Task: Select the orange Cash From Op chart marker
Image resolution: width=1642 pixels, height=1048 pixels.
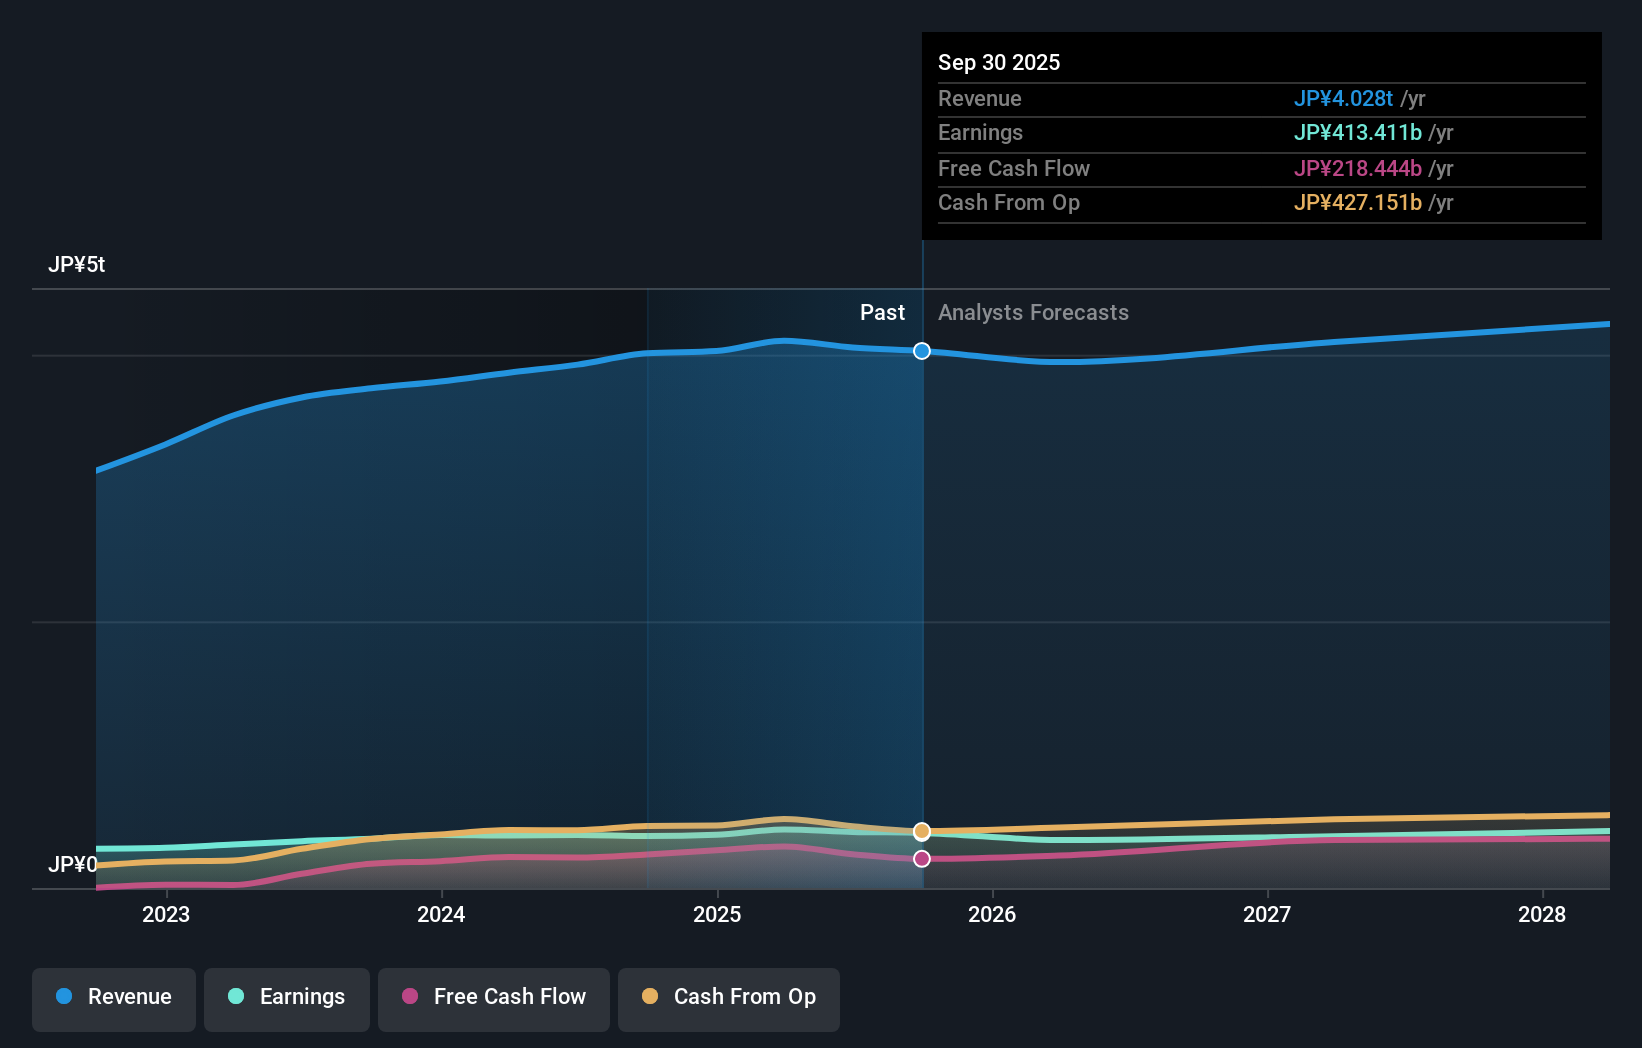Action: [921, 830]
